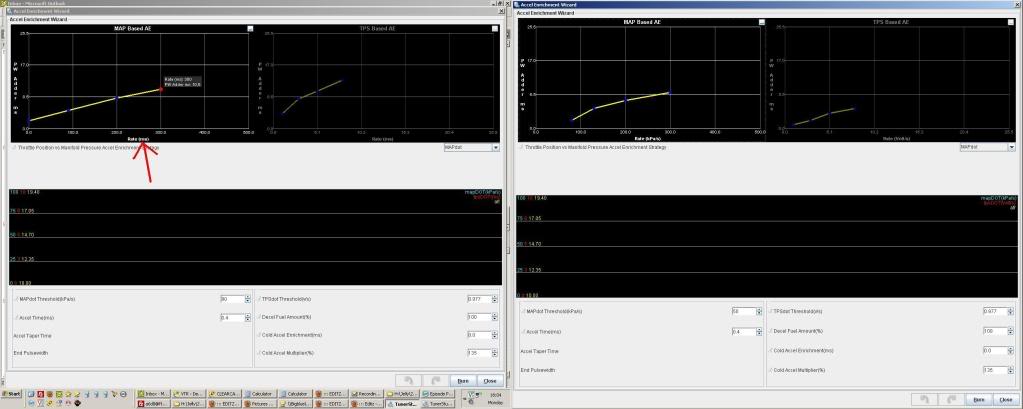Select curve point at rate 200, right MAP graph
Screen dimensions: 1023x409
coord(626,100)
